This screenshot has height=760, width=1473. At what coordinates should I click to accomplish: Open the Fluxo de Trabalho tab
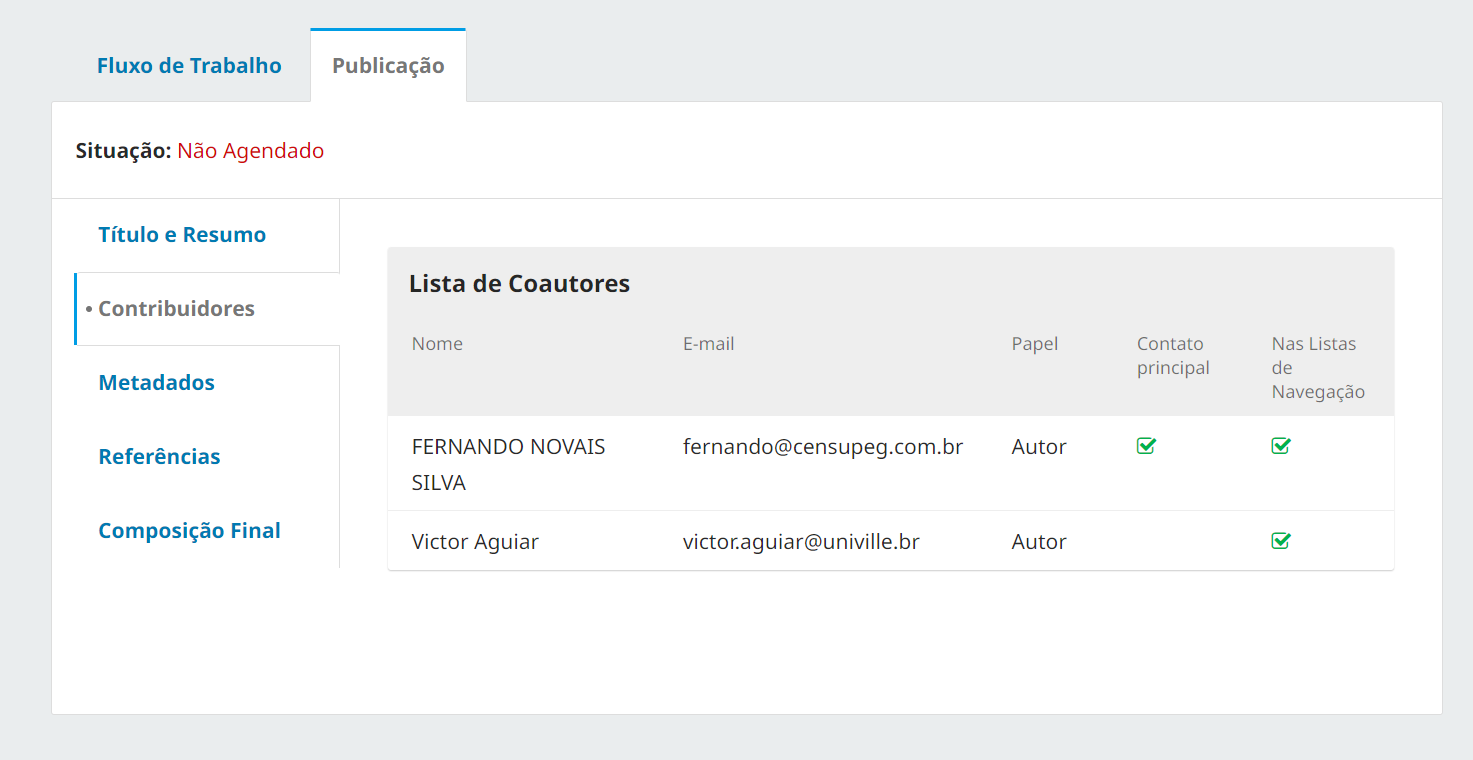click(189, 66)
